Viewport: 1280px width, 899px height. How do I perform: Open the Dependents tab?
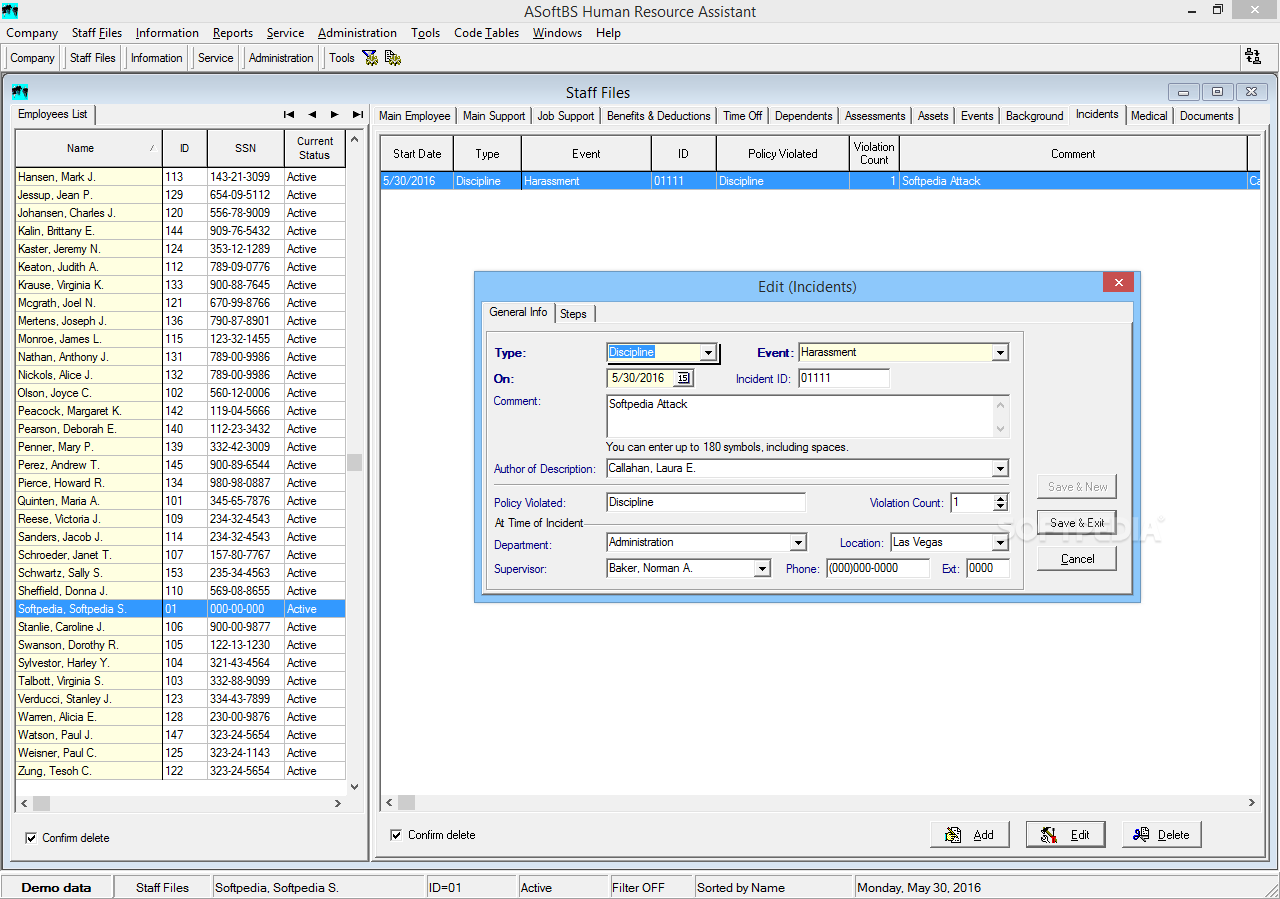point(803,116)
